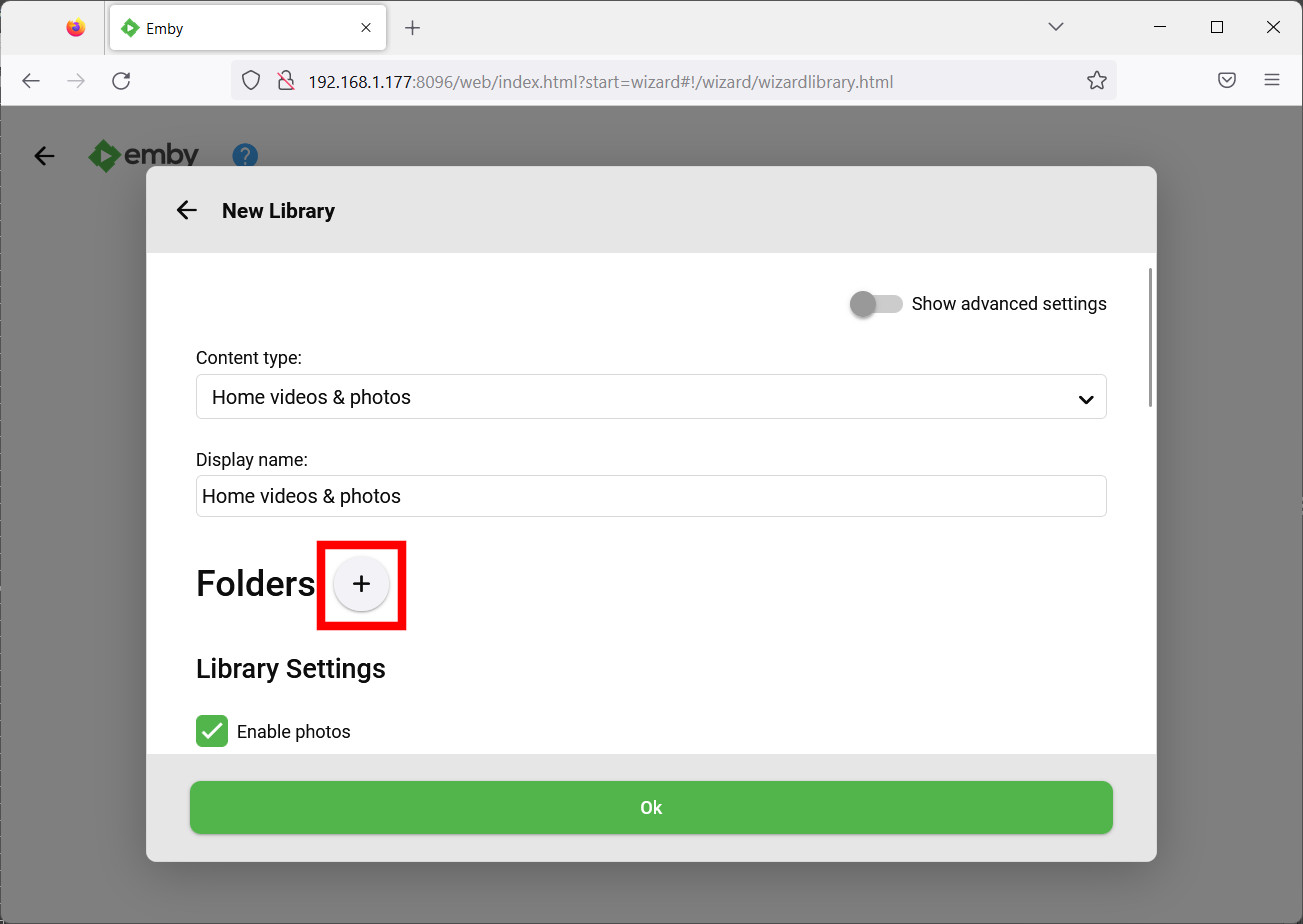This screenshot has width=1303, height=924.
Task: Open the list all tabs dropdown
Action: pyautogui.click(x=1056, y=27)
